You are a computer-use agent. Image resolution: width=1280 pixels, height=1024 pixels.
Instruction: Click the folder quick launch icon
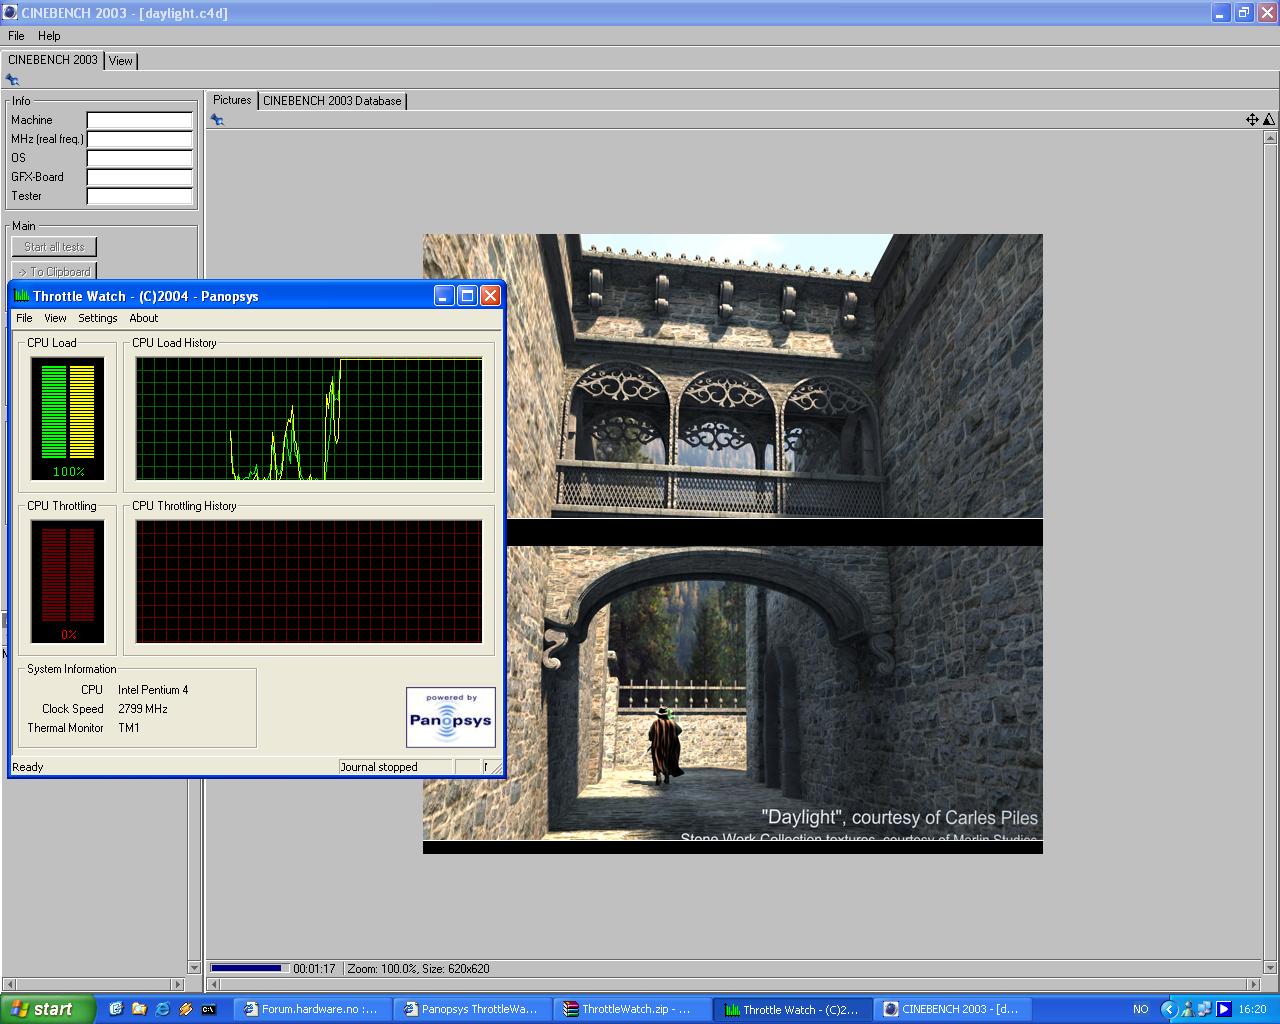click(139, 1009)
